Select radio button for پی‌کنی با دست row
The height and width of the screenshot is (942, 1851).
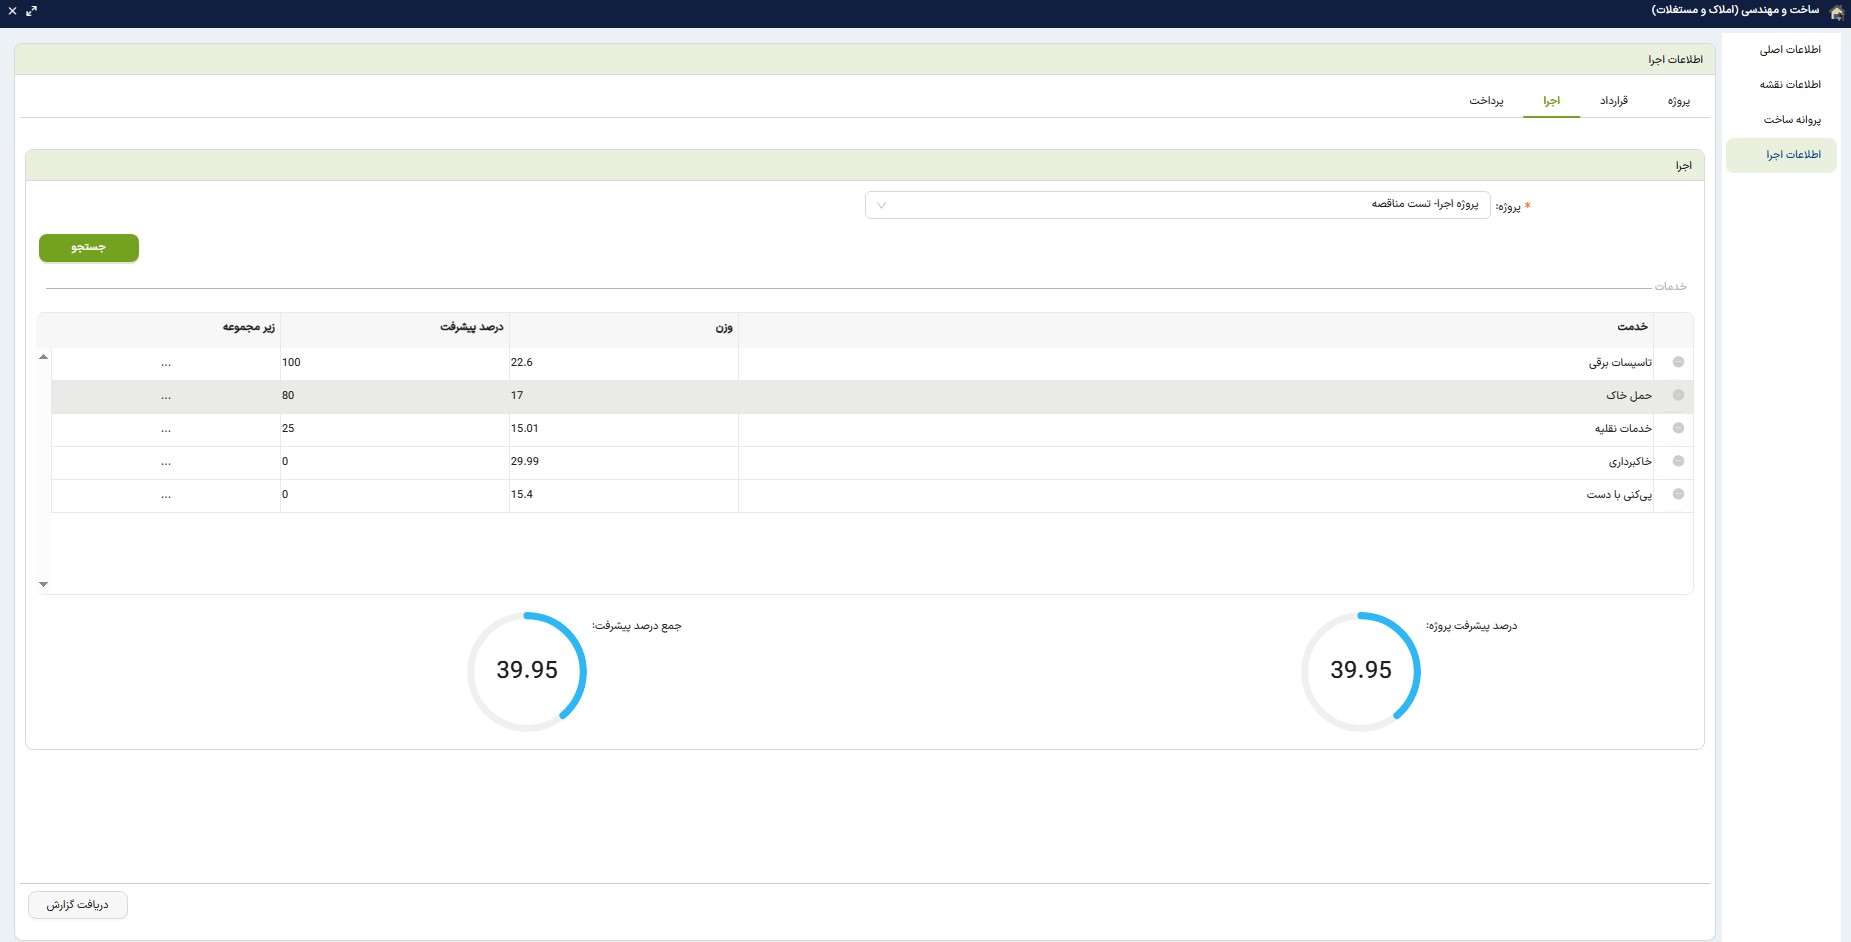point(1678,495)
